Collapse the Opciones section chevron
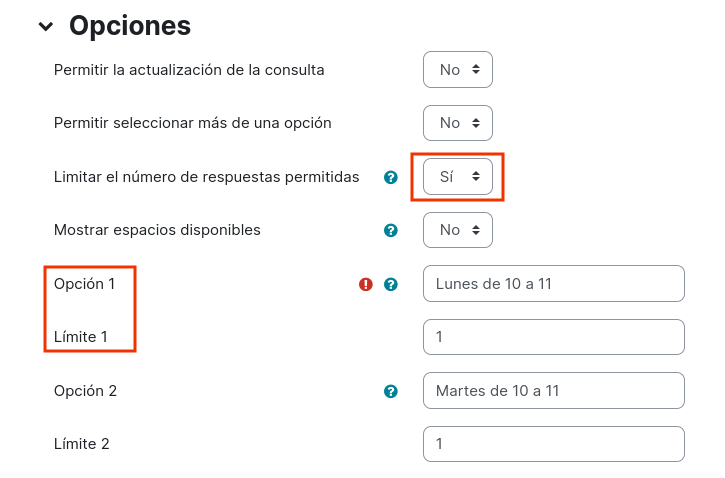Viewport: 725px width, 478px height. 46,26
